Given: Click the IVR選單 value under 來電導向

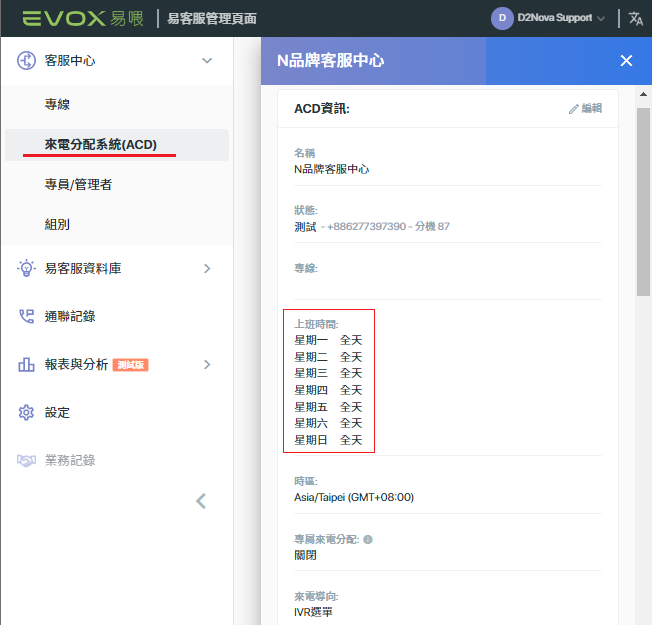Looking at the screenshot, I should (313, 612).
